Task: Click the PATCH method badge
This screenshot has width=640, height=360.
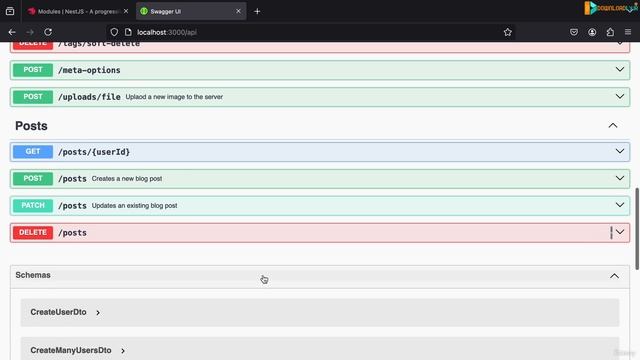Action: [33, 205]
